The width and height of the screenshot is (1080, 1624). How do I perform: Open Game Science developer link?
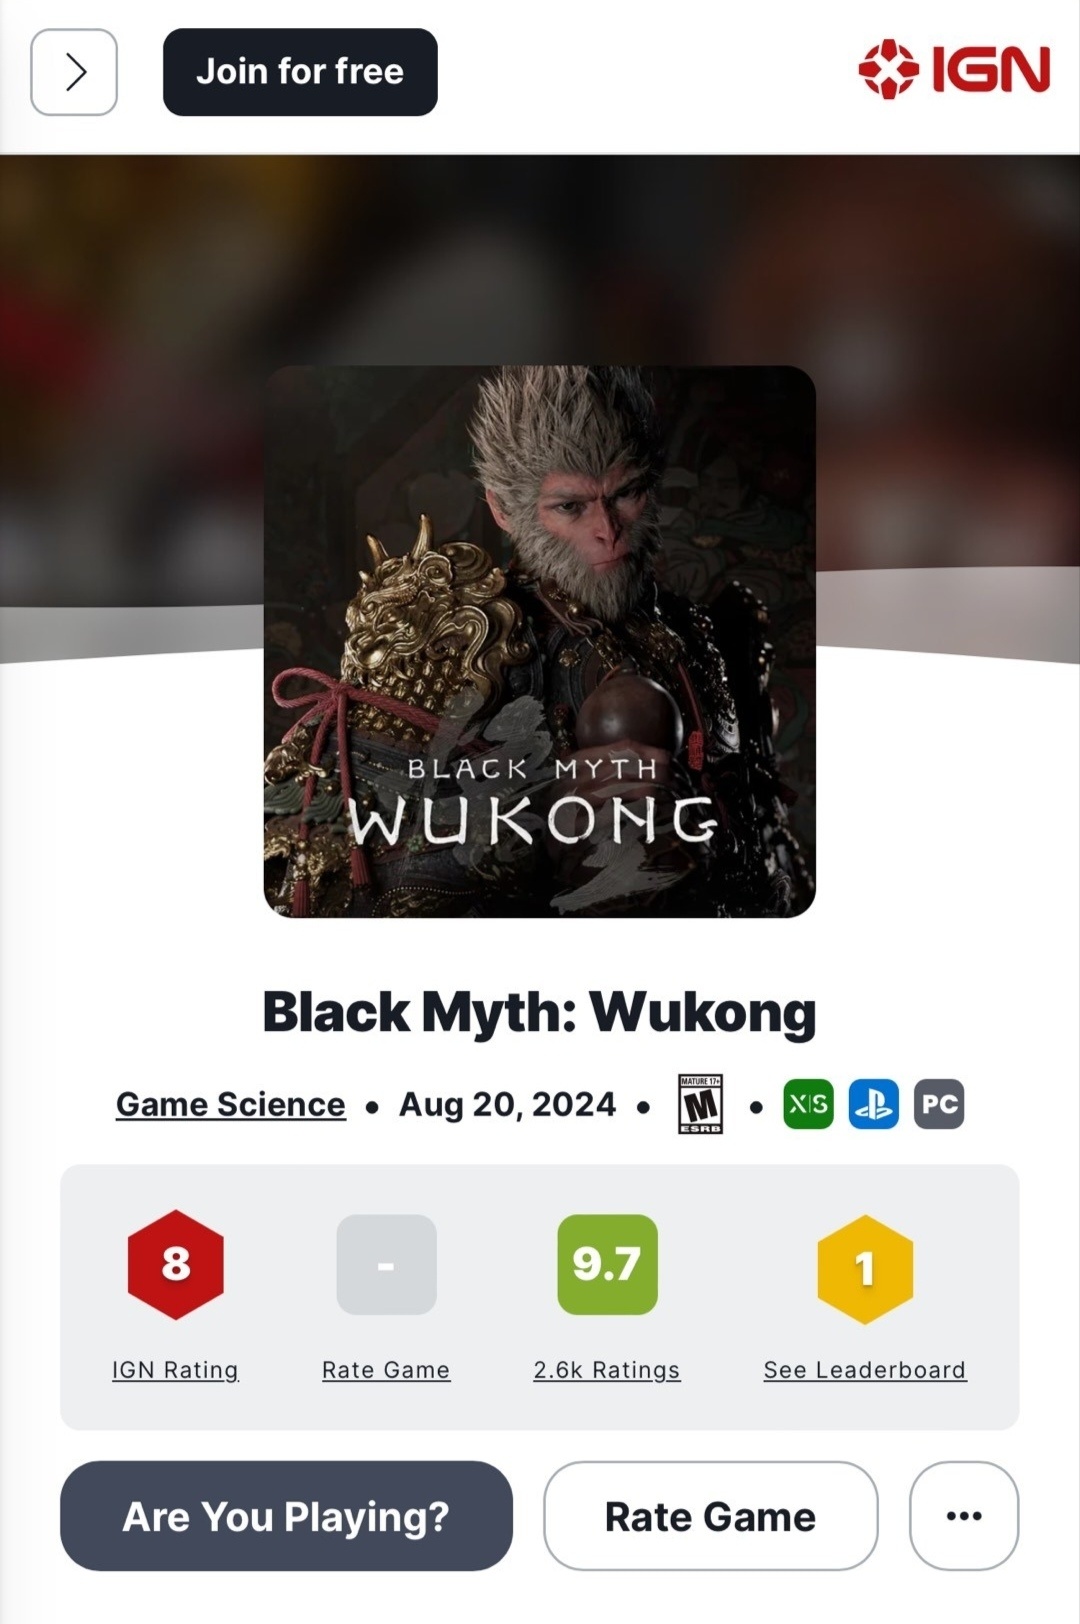click(231, 1104)
